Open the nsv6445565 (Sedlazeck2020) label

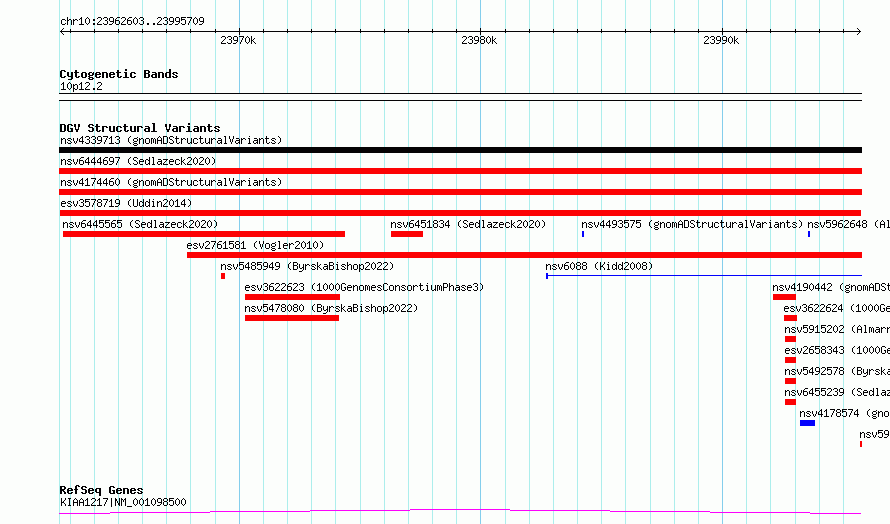pyautogui.click(x=140, y=224)
